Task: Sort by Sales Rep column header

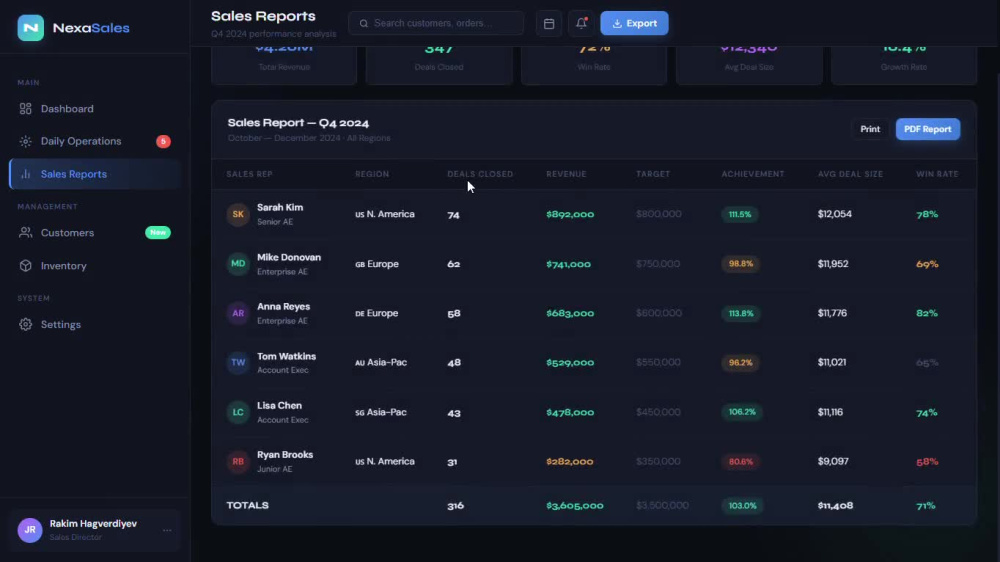Action: pyautogui.click(x=249, y=174)
